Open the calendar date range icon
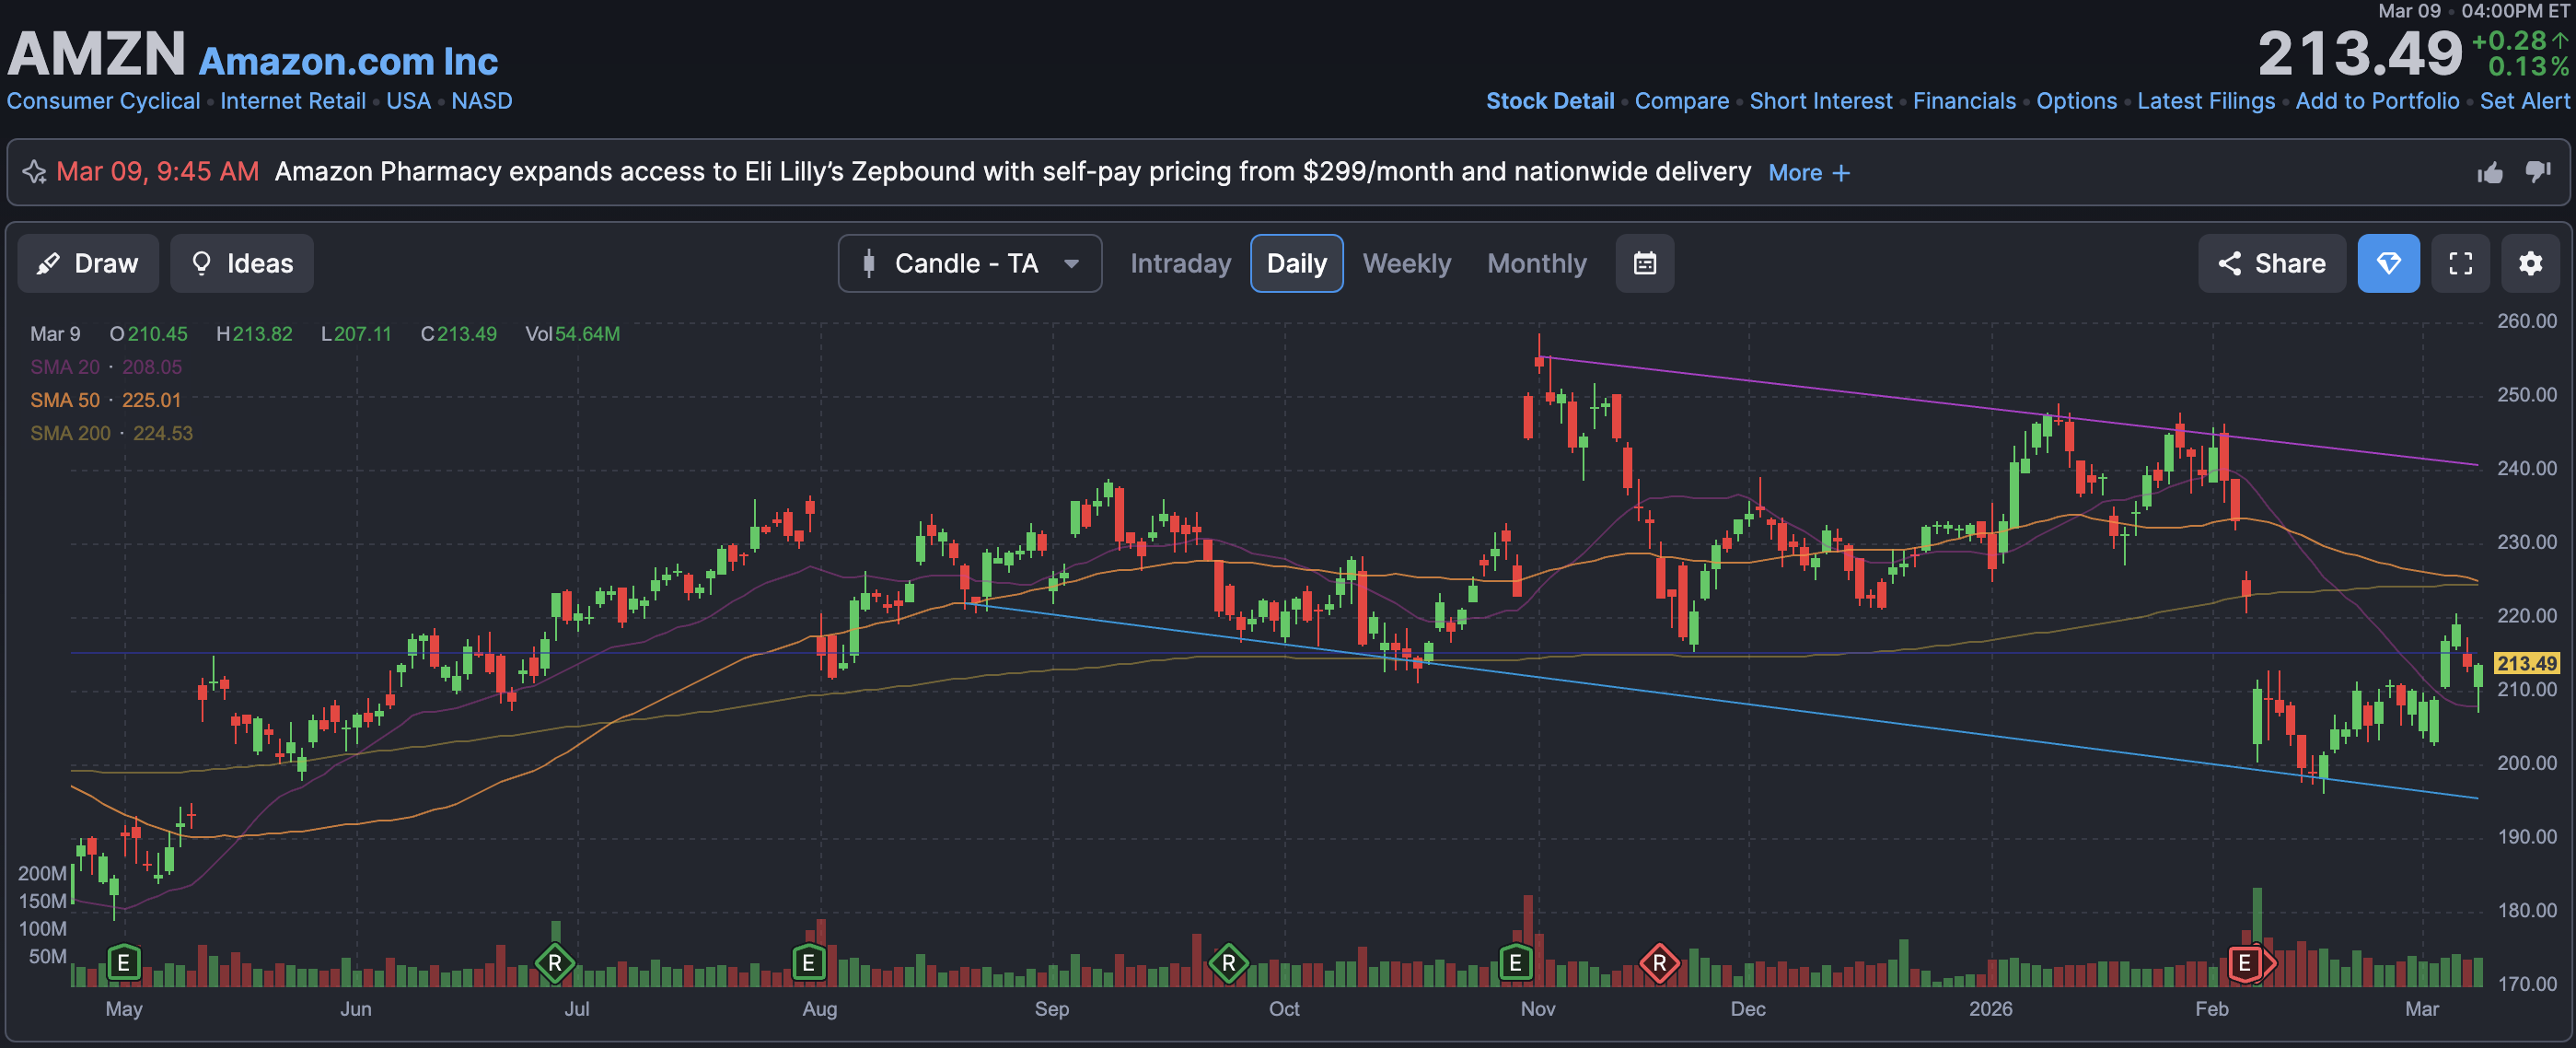Image resolution: width=2576 pixels, height=1048 pixels. 1644,263
